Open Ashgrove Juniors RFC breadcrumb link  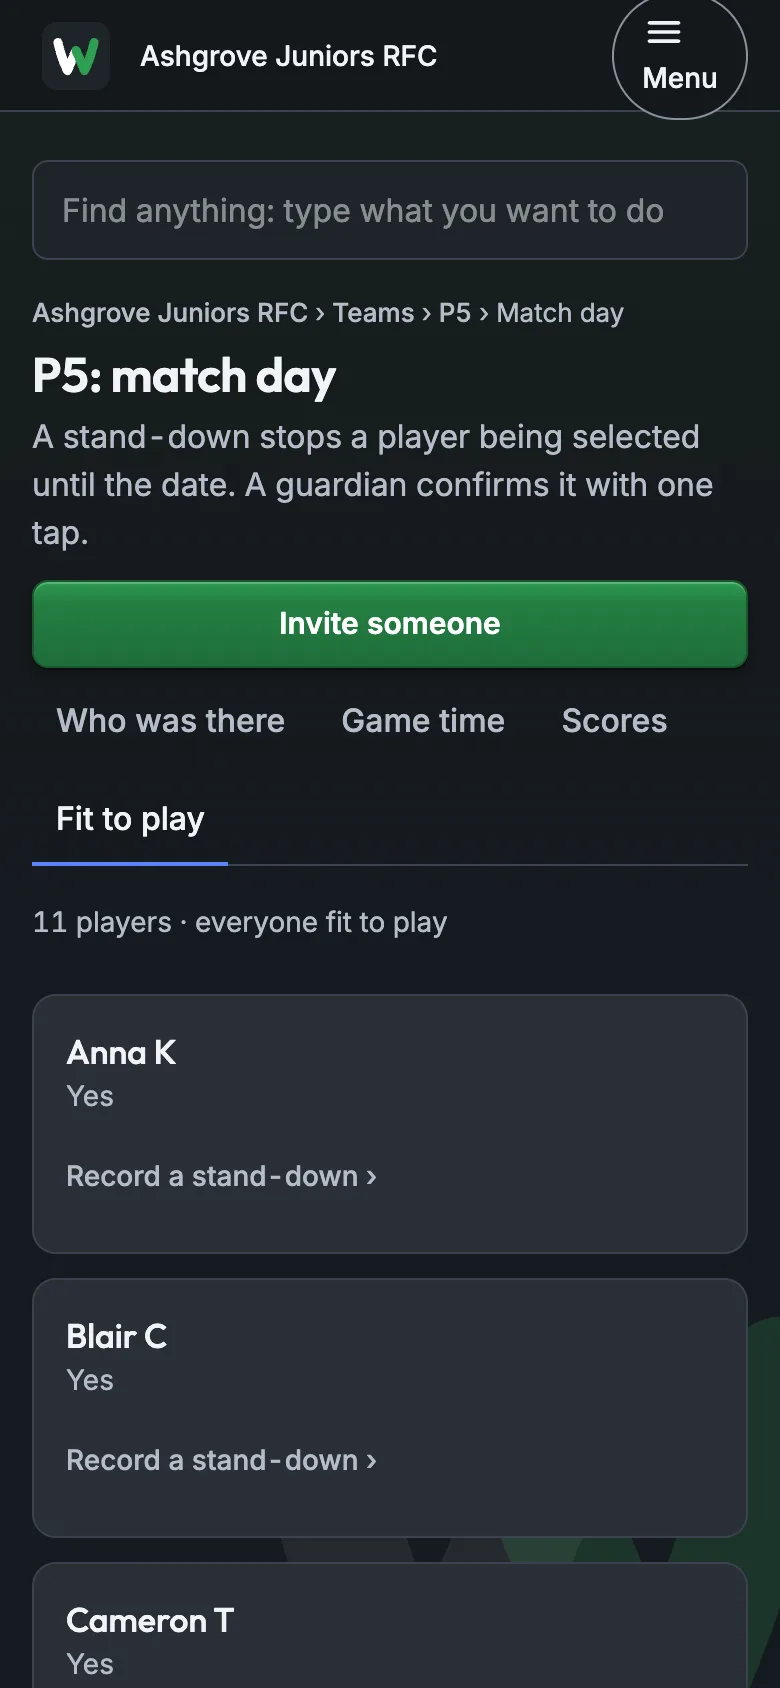click(170, 313)
